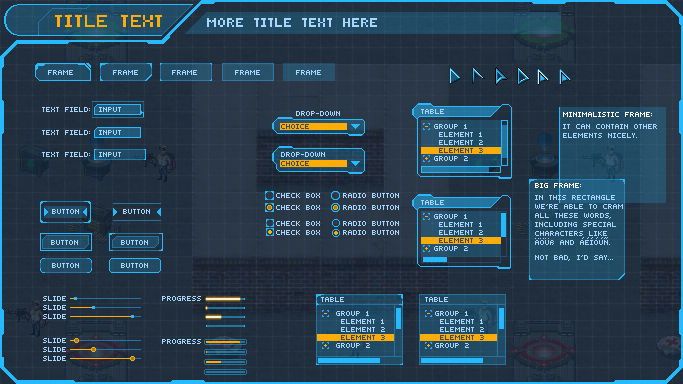Click round orange slider handle at one third
This screenshot has height=384, width=683.
(x=93, y=350)
